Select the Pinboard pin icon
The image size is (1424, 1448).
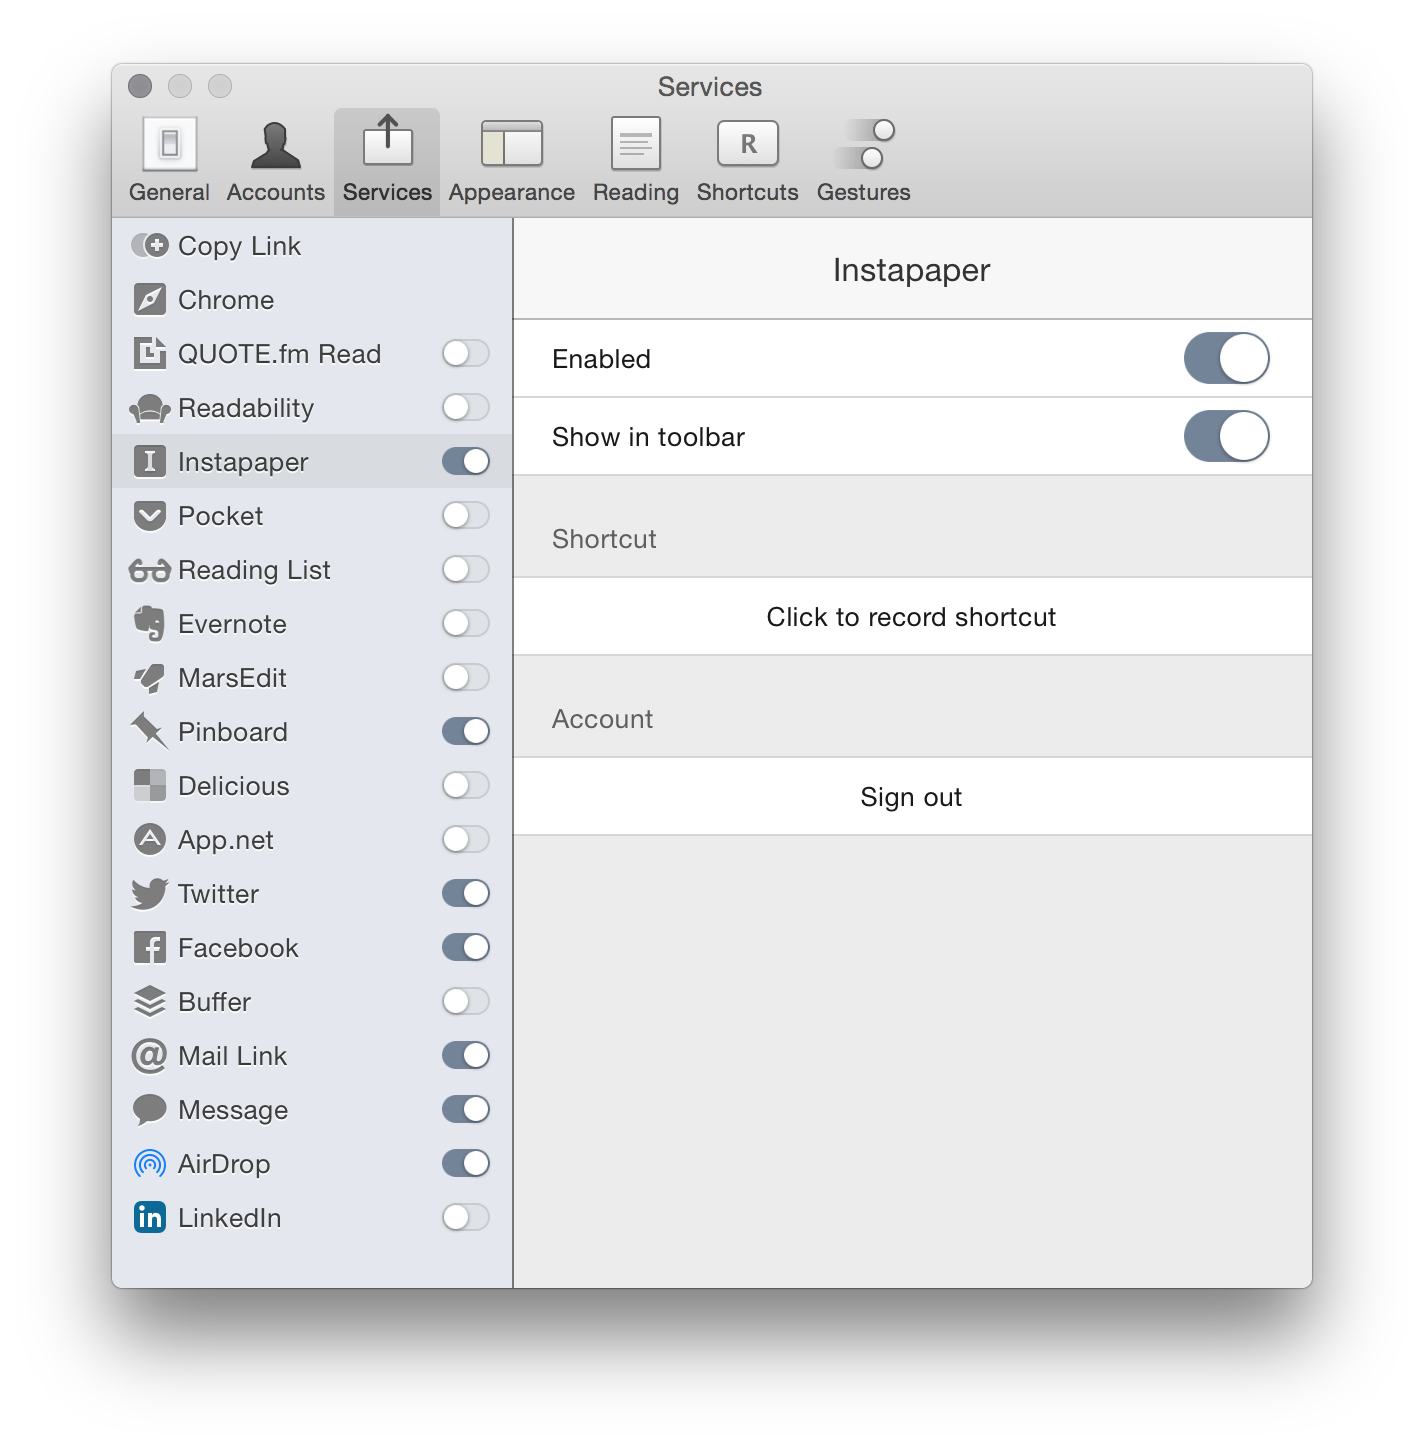point(150,731)
